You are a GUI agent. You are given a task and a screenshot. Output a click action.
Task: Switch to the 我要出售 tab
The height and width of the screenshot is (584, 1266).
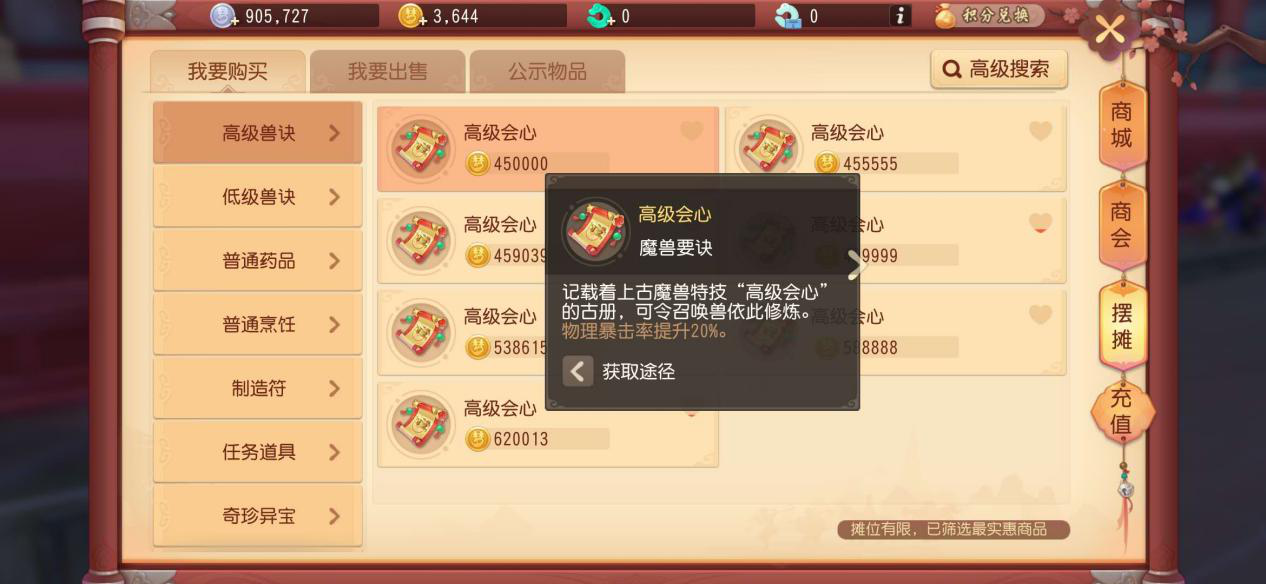pyautogui.click(x=388, y=72)
